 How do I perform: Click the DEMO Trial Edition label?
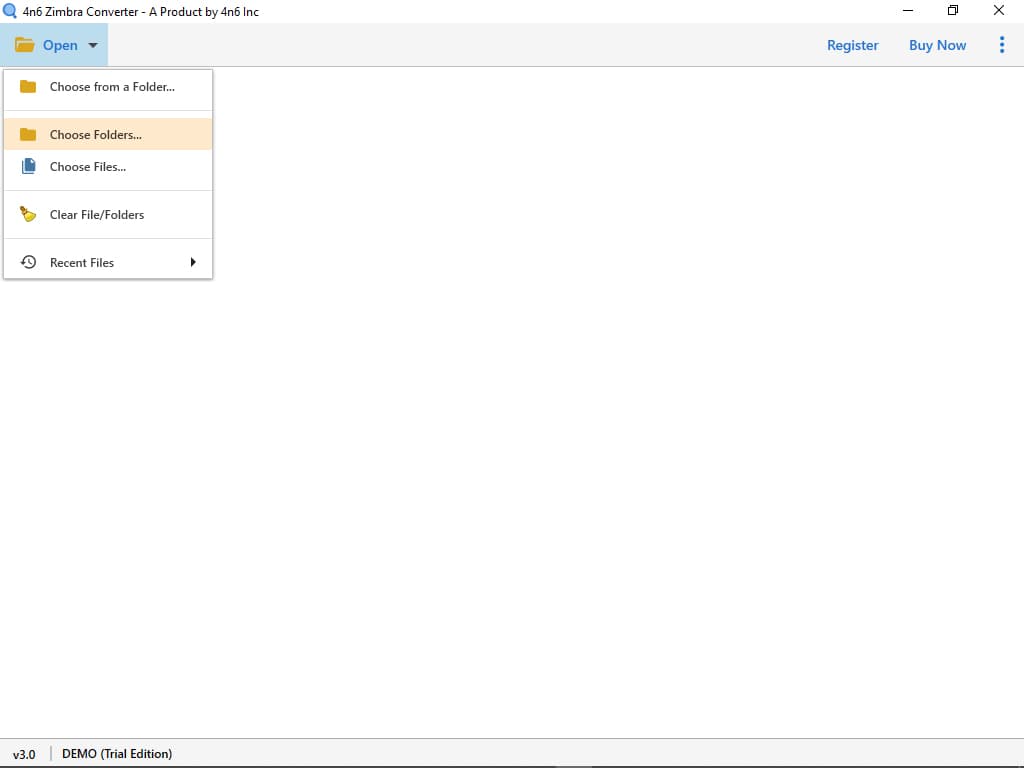coord(117,753)
